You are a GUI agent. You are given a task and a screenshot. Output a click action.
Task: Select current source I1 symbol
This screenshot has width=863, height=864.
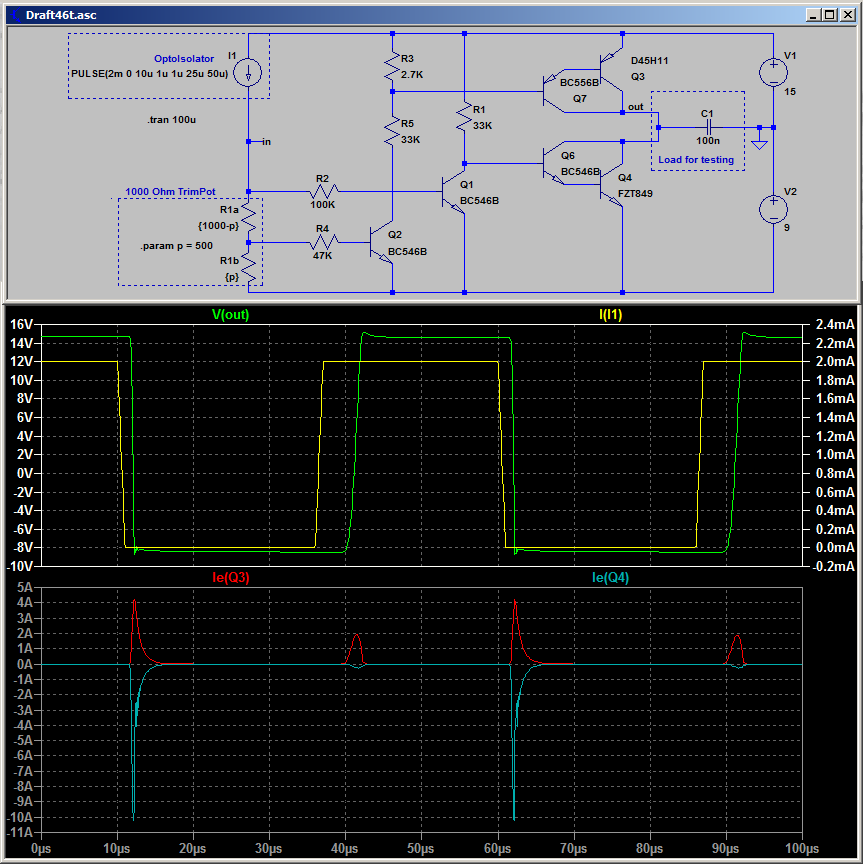point(248,73)
